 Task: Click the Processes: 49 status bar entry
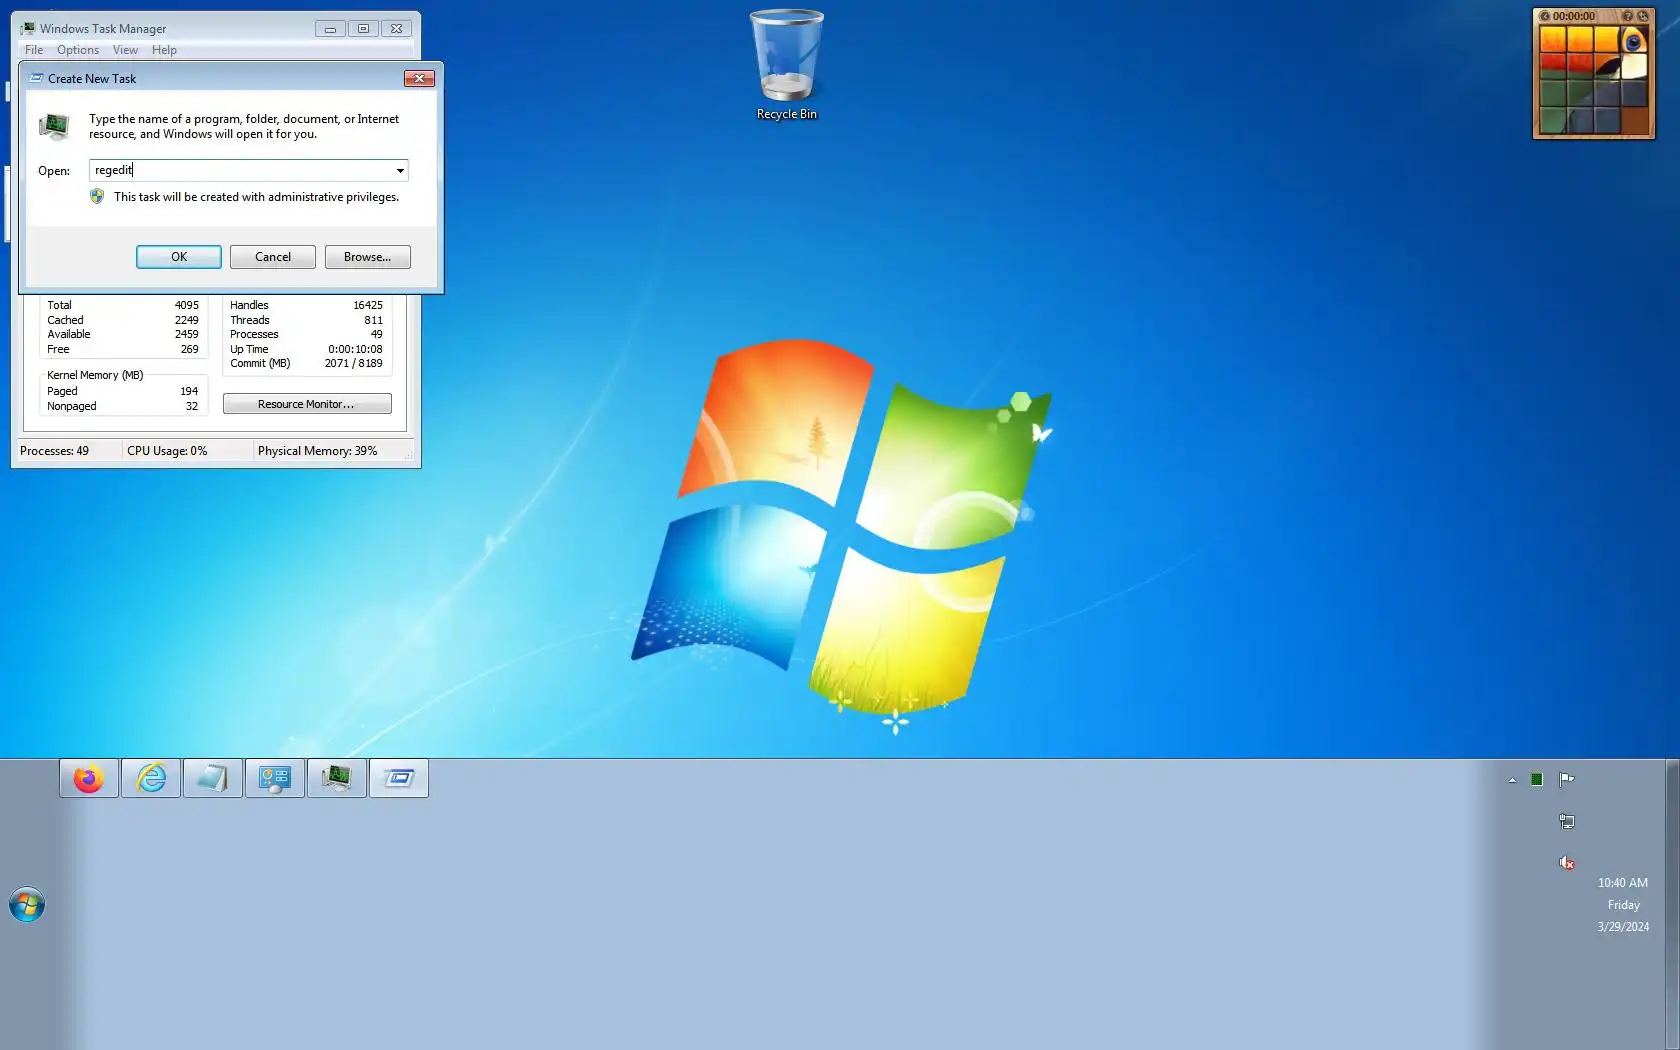(54, 451)
